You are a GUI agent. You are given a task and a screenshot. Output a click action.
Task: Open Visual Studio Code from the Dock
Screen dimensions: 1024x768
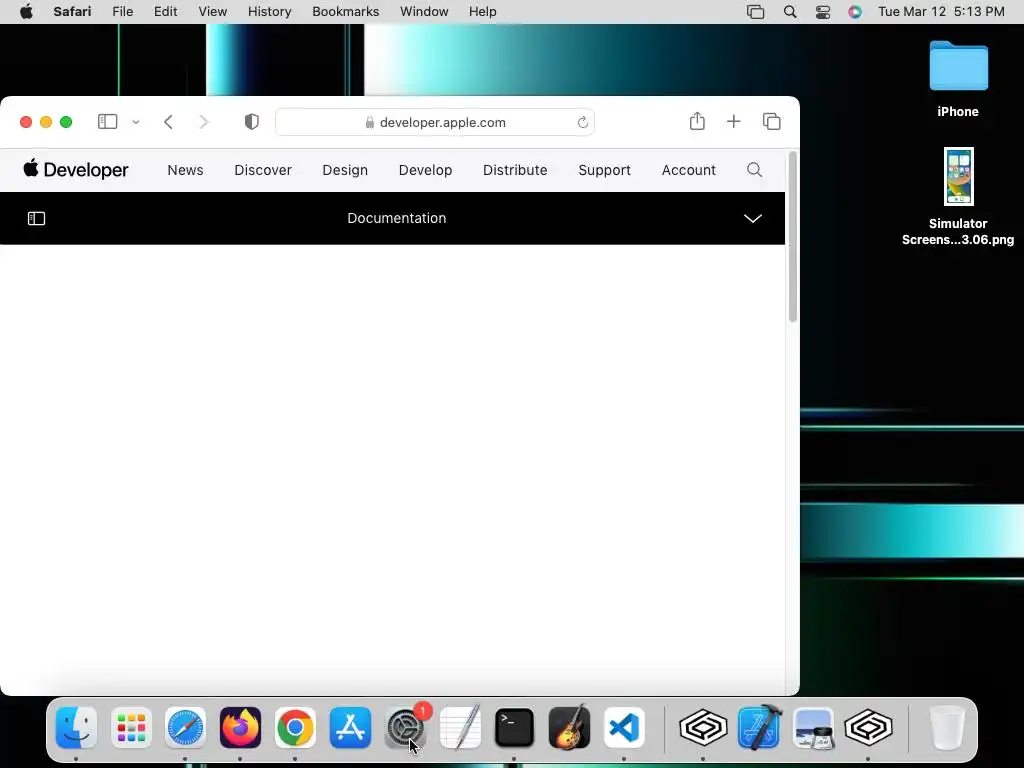pyautogui.click(x=624, y=728)
